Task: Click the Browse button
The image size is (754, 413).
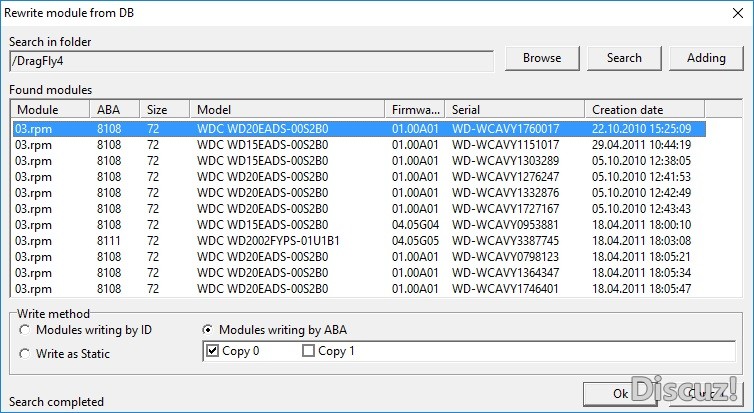Action: click(541, 58)
